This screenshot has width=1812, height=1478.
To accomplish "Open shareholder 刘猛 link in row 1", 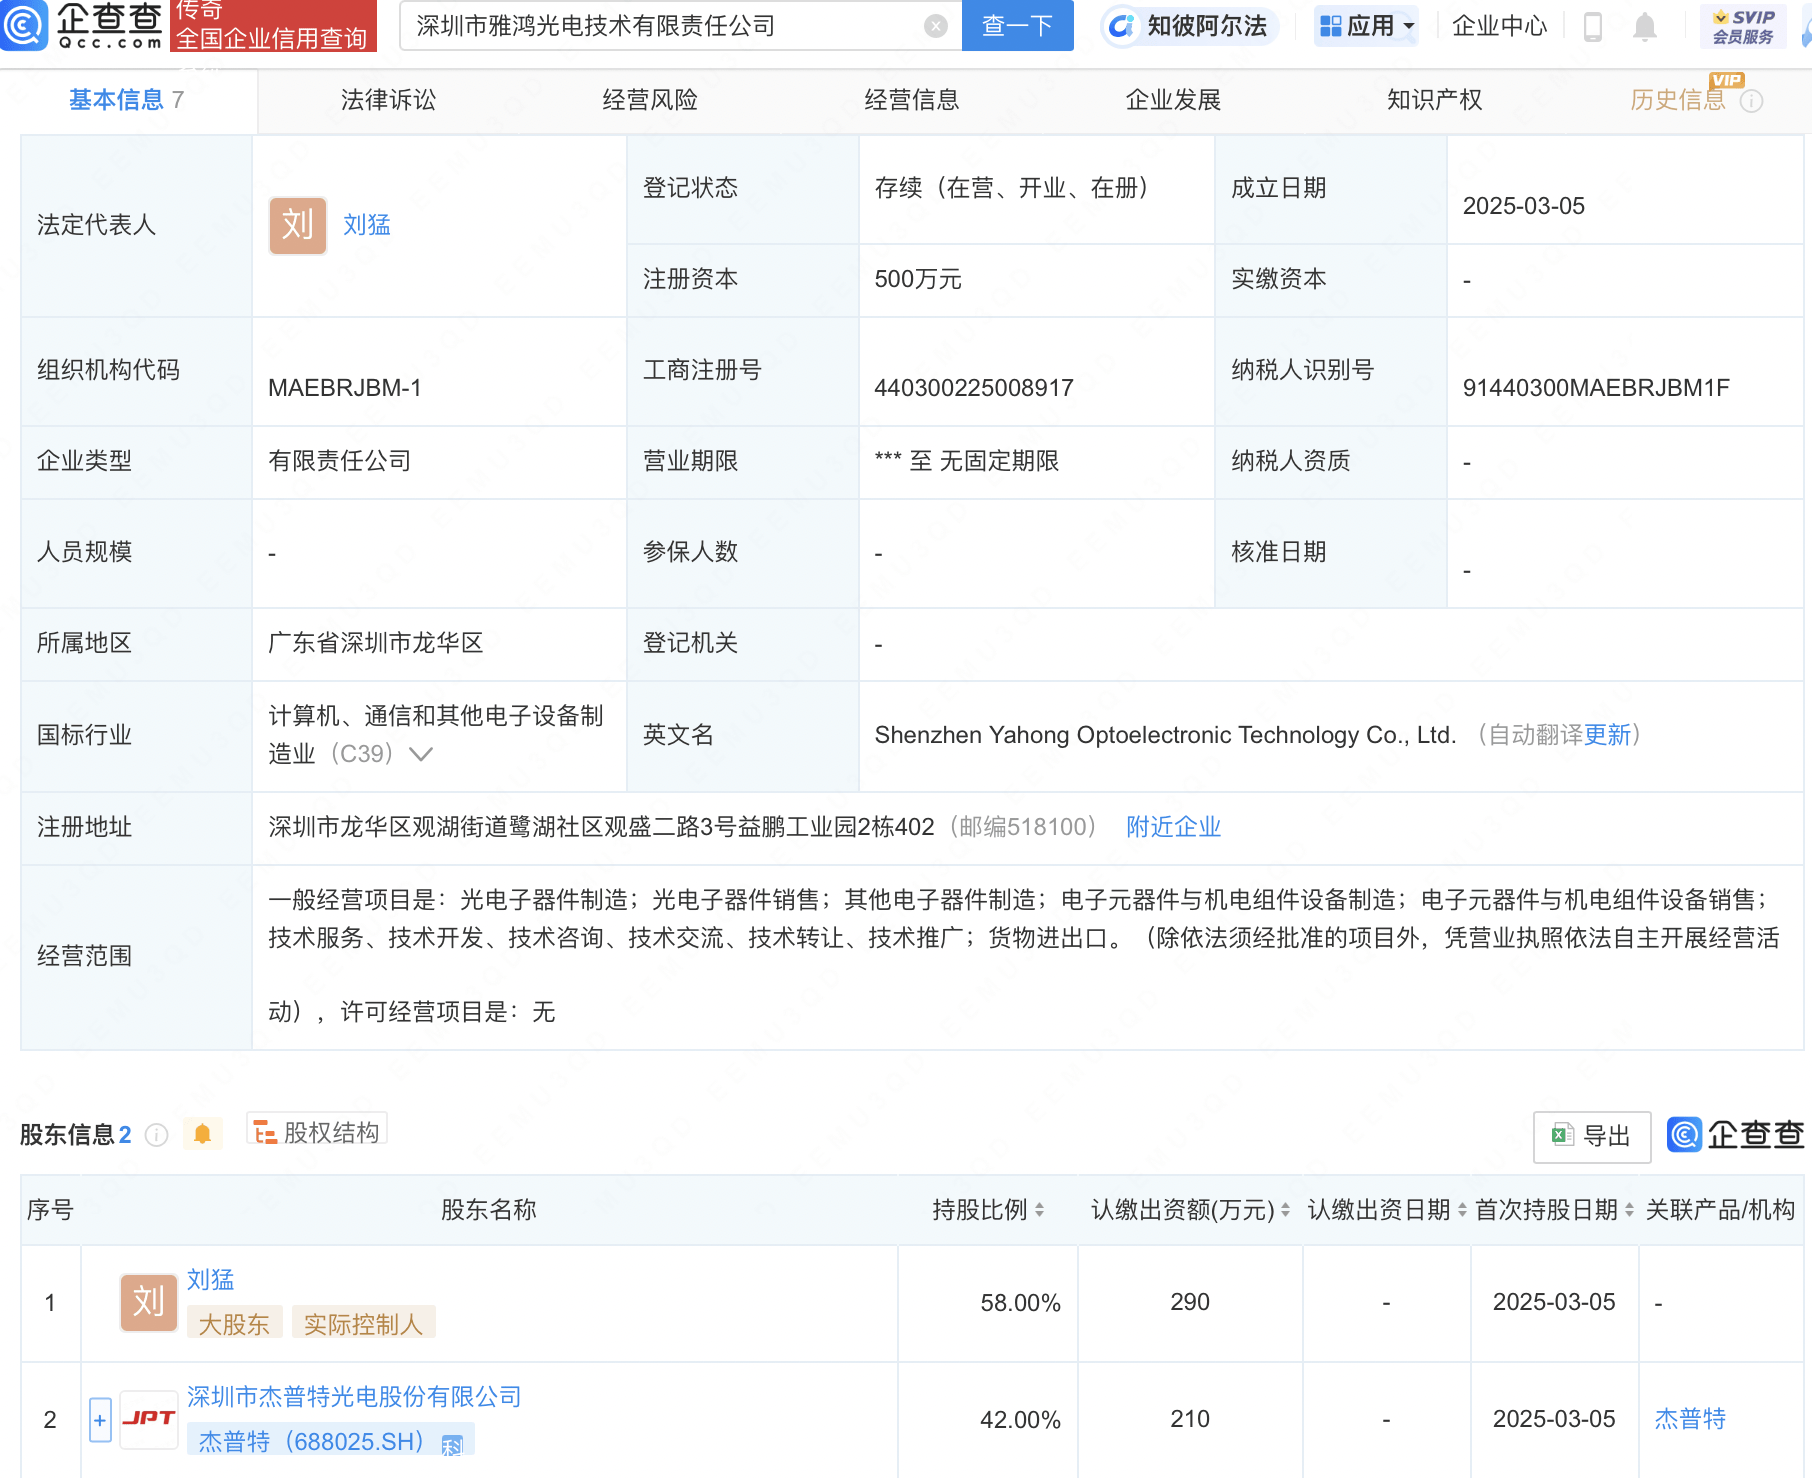I will pyautogui.click(x=210, y=1279).
